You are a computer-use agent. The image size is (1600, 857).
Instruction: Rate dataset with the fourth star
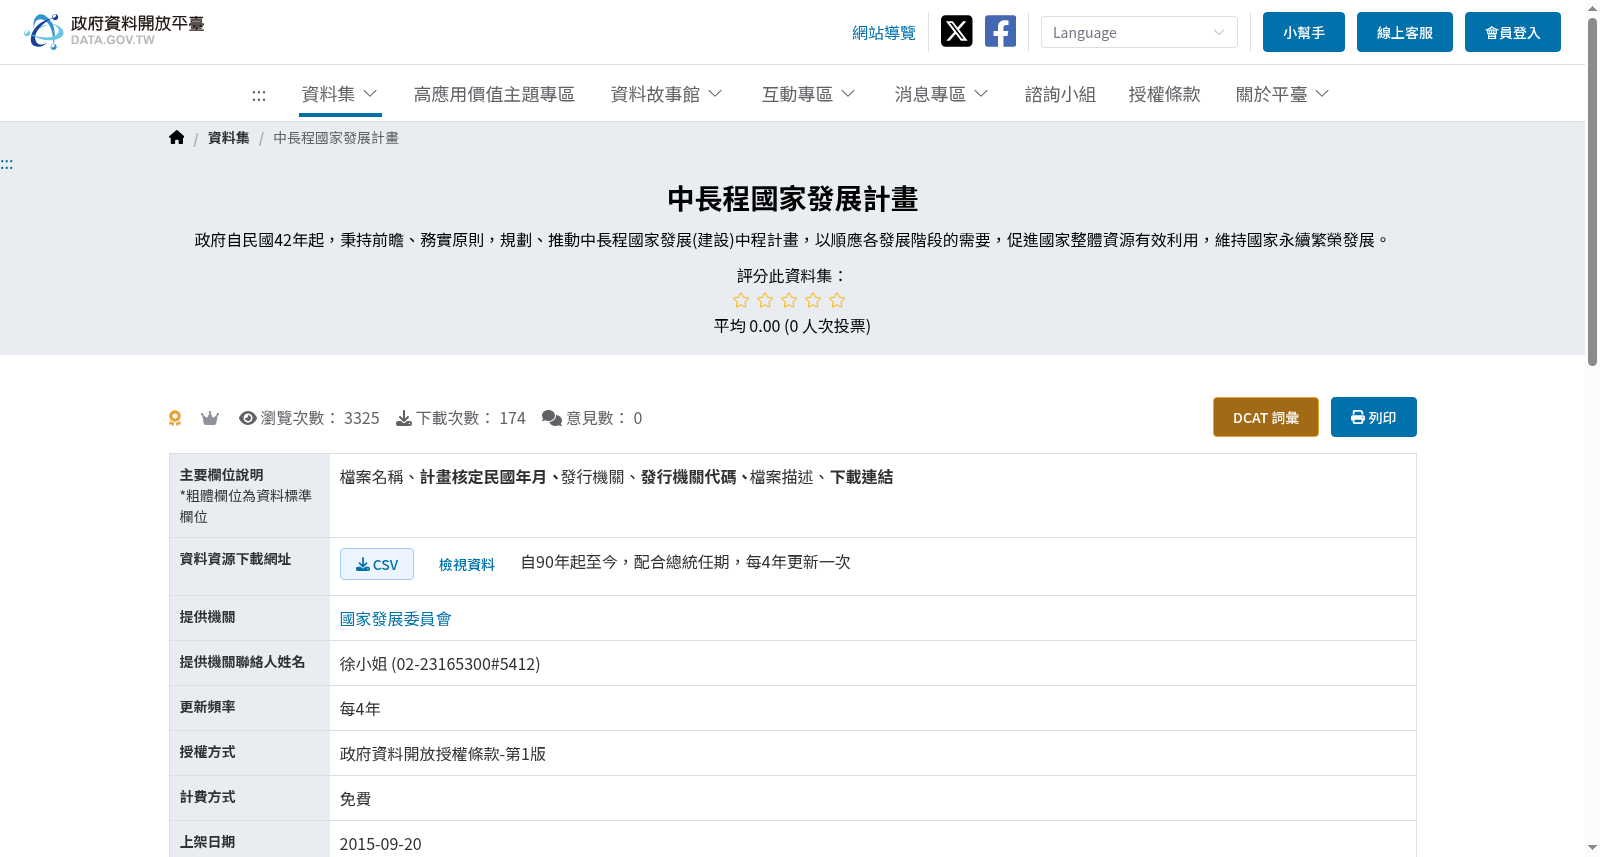tap(813, 300)
